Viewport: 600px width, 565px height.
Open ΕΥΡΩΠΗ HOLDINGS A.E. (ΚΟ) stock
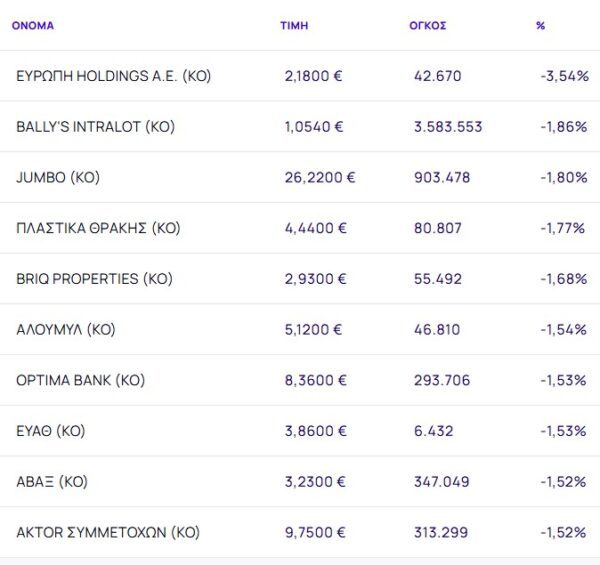coord(114,76)
